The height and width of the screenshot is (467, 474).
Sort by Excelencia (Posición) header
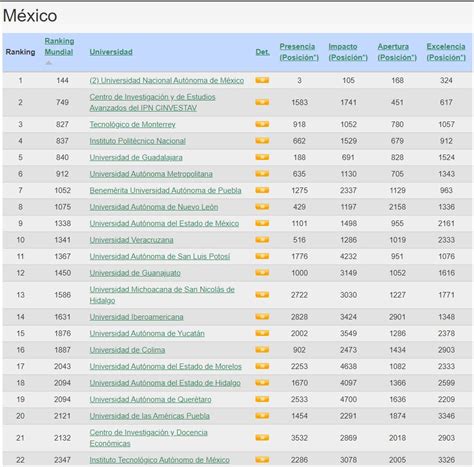pos(446,52)
